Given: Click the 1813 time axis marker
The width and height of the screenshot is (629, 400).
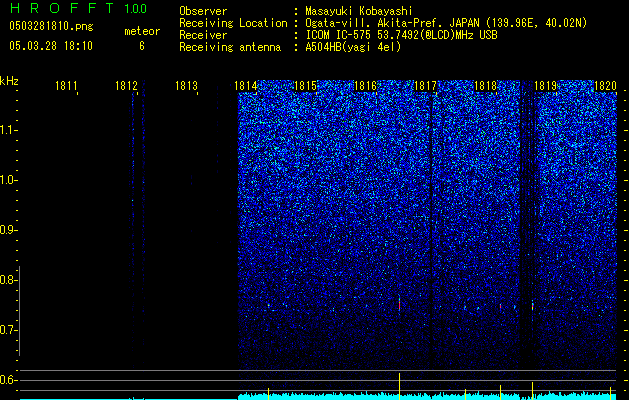Looking at the screenshot, I should click(186, 86).
